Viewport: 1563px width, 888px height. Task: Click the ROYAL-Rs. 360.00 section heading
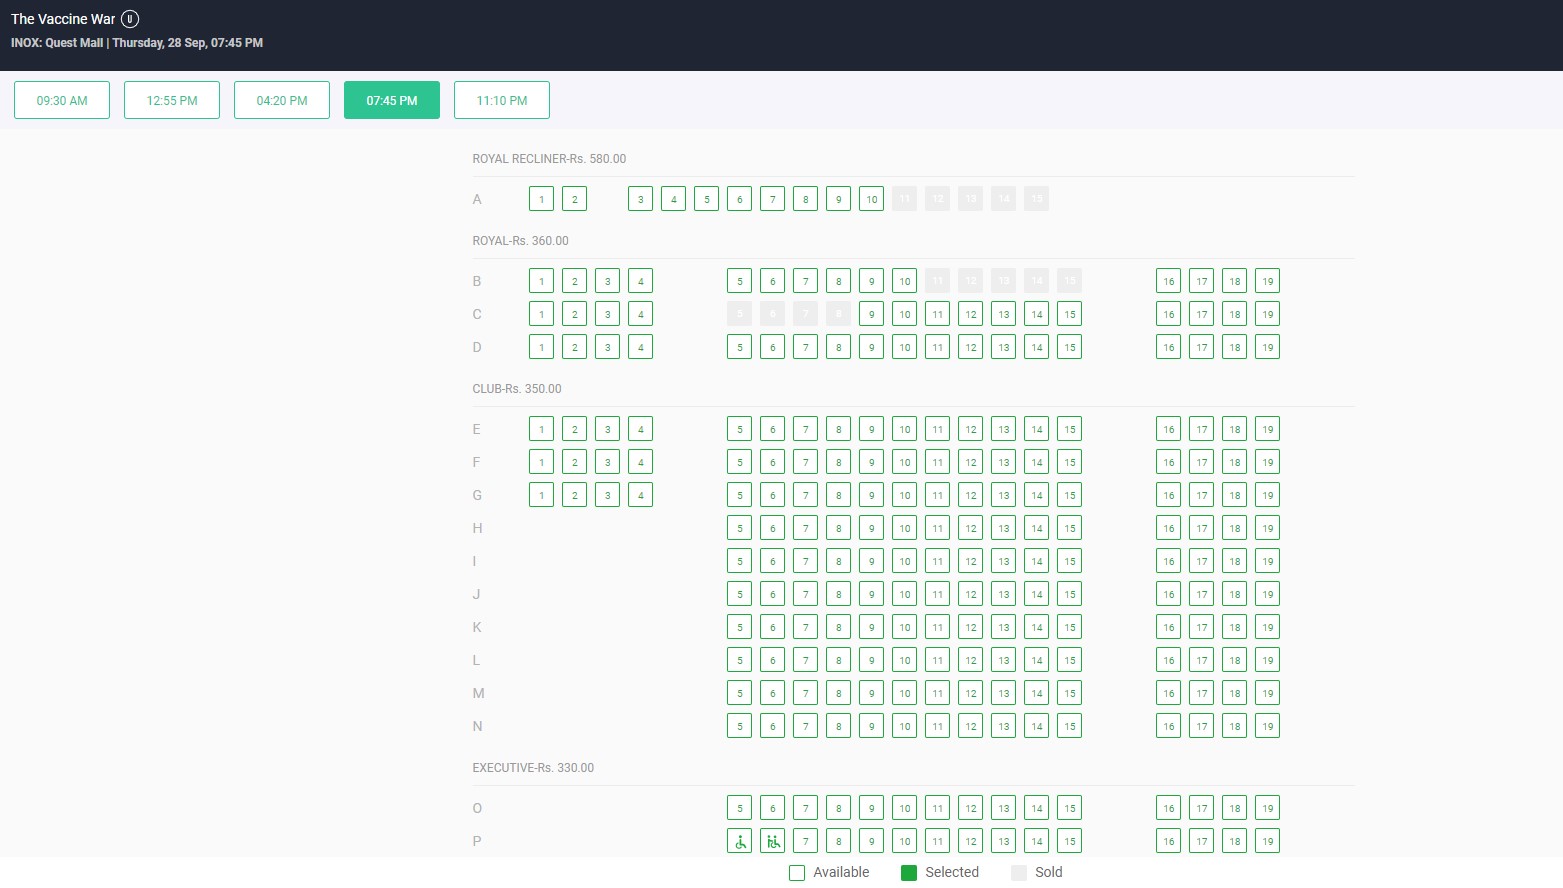point(520,241)
